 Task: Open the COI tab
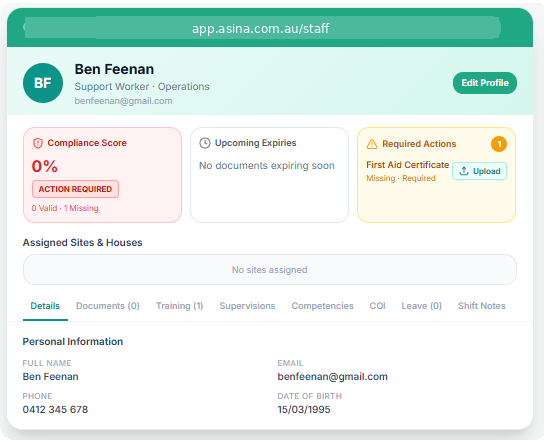(x=377, y=306)
